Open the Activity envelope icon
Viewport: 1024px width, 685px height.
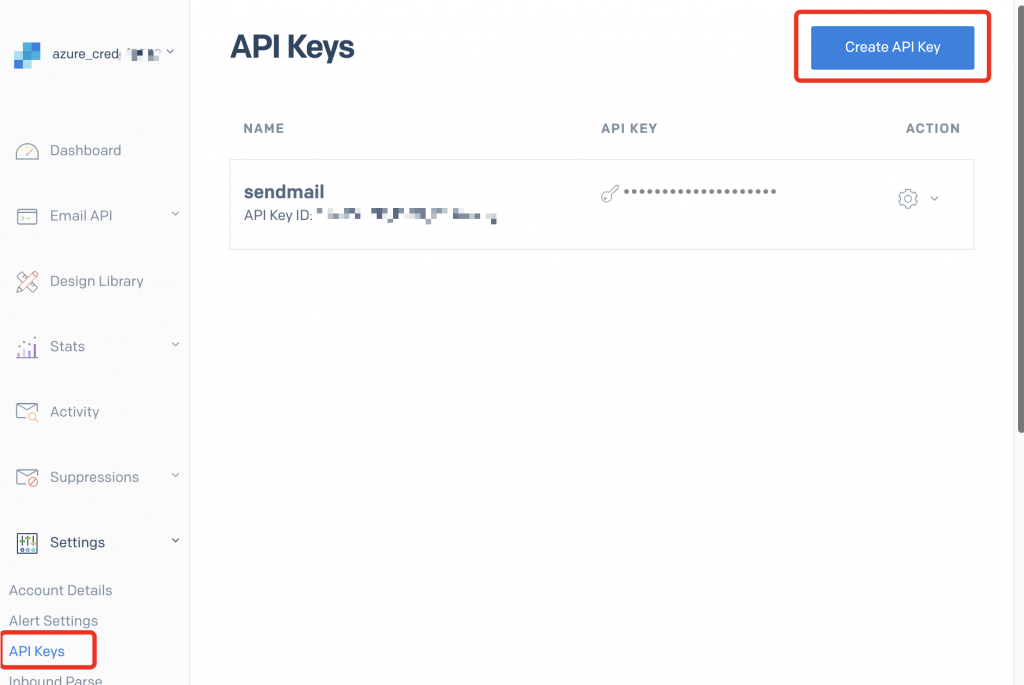coord(27,412)
